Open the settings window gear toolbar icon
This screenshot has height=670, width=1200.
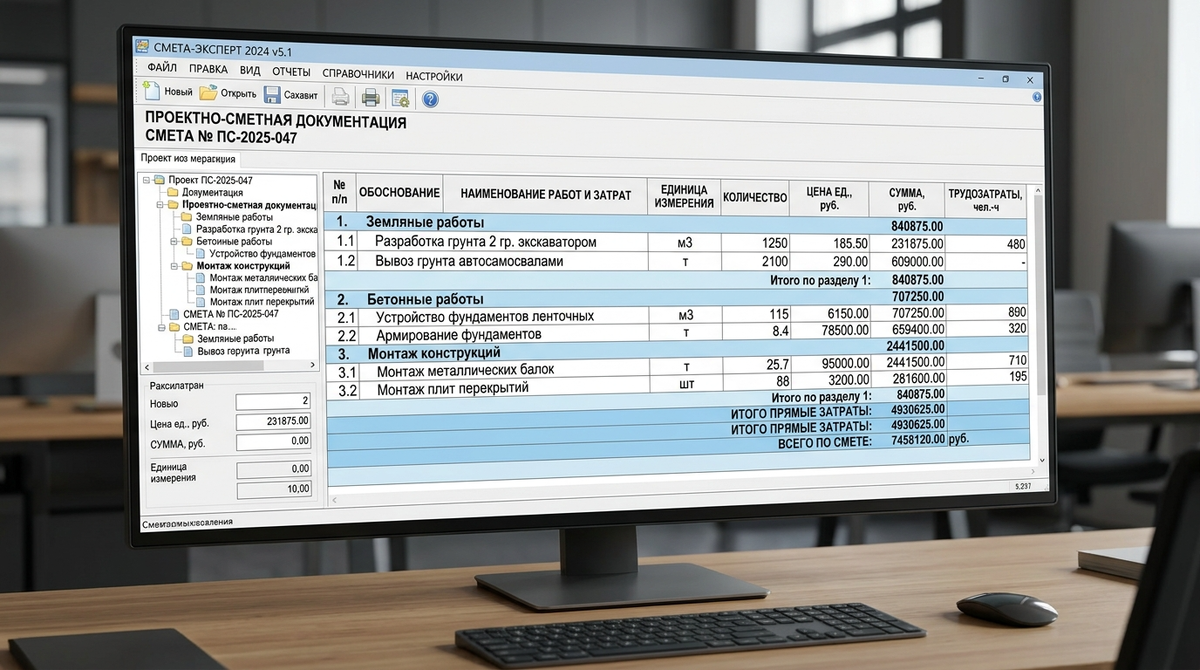point(400,98)
